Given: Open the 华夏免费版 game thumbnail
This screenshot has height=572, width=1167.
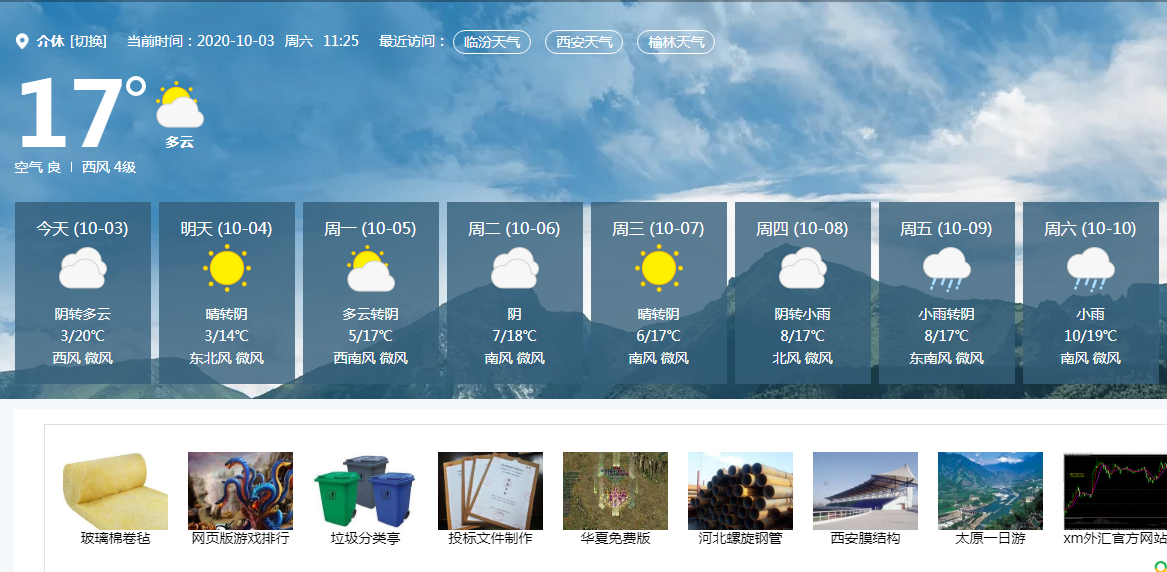Looking at the screenshot, I should [616, 491].
